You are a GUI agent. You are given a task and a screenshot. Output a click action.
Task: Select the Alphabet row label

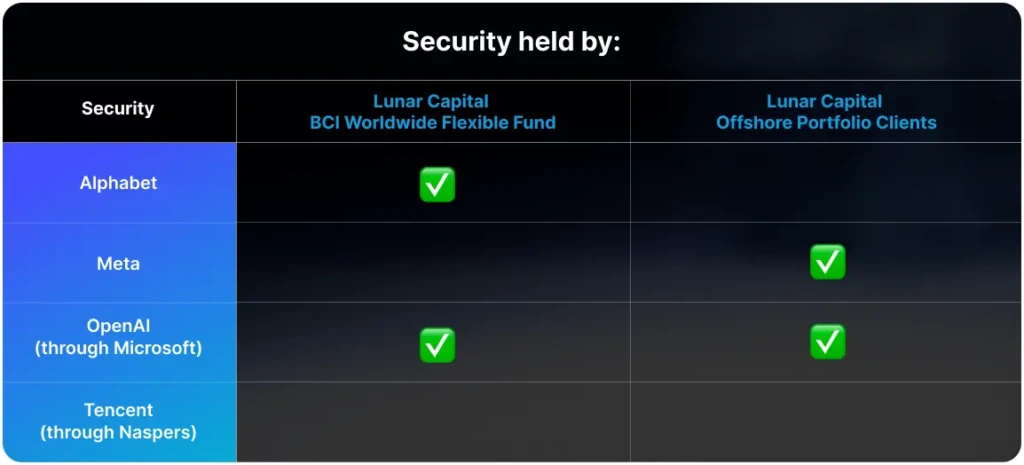[x=118, y=183]
